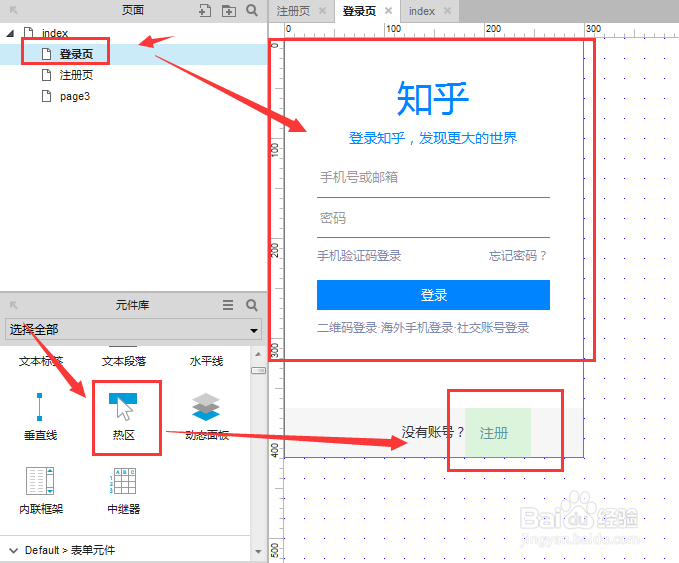Select the index root page
This screenshot has height=563, width=679.
pyautogui.click(x=55, y=33)
